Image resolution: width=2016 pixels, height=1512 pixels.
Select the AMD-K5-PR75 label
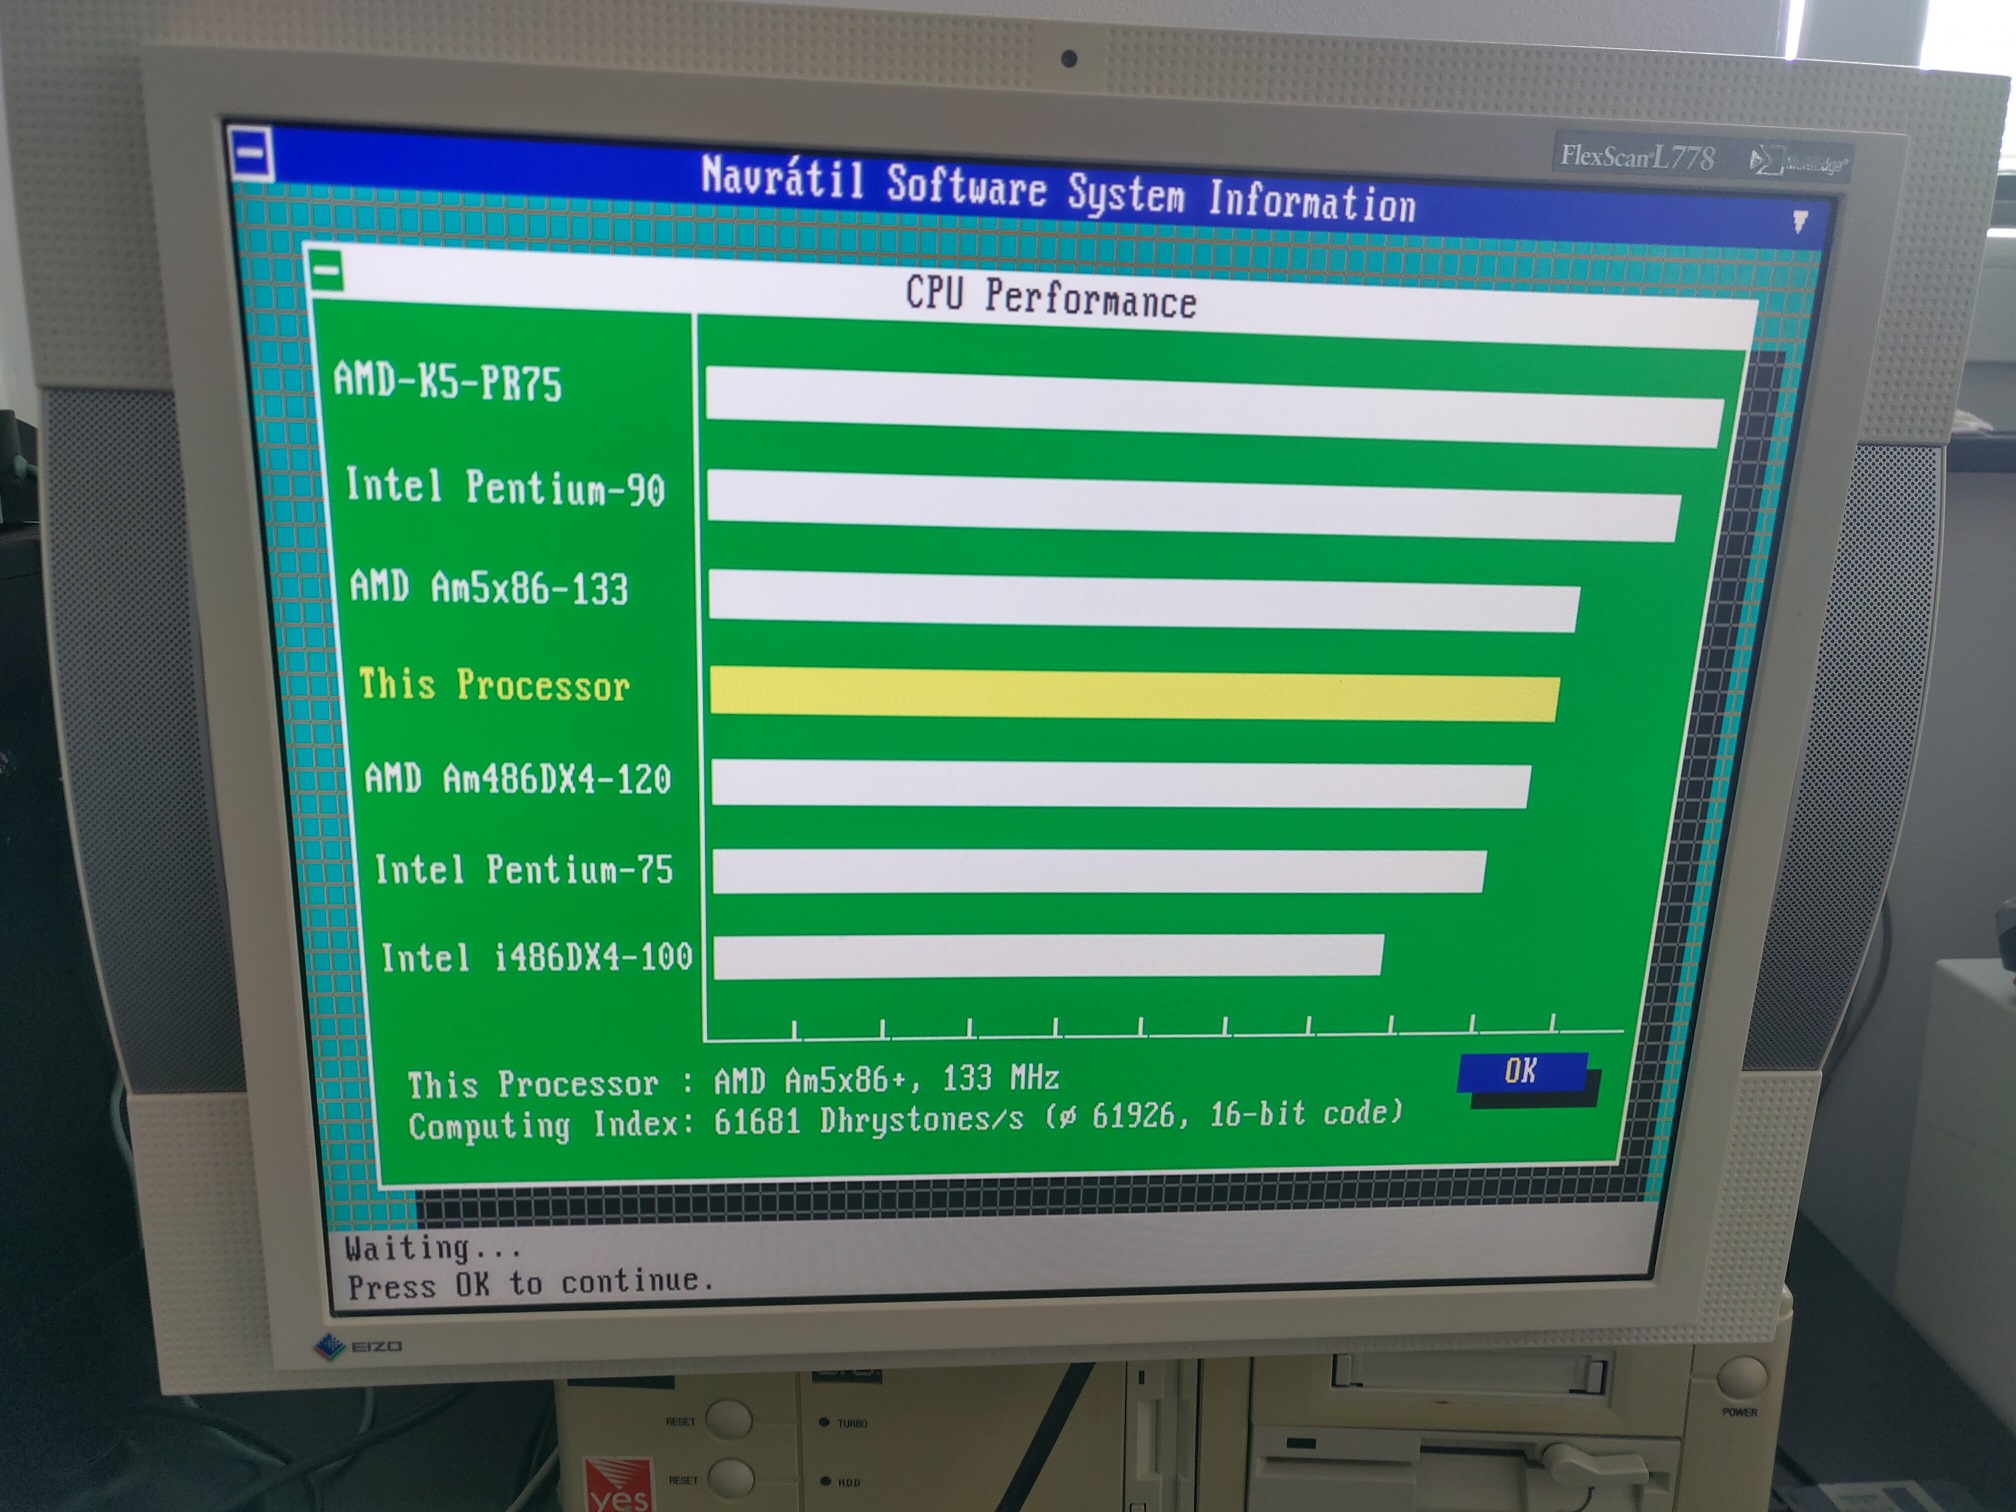point(447,382)
